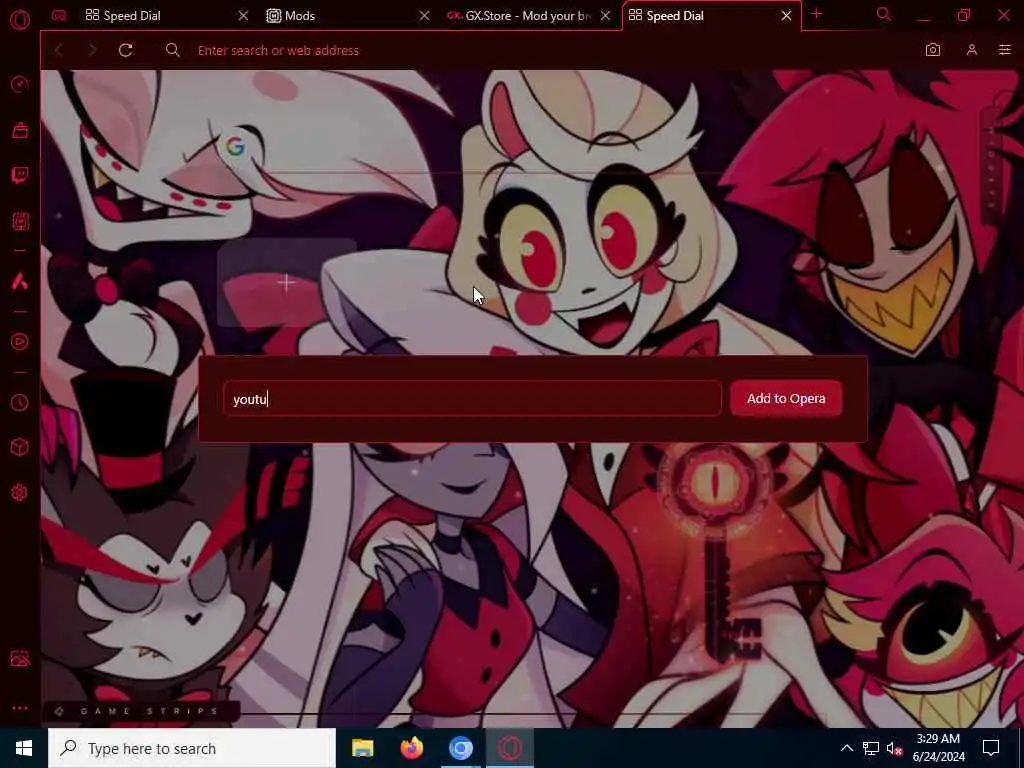Open the search tabs magnifier icon
This screenshot has height=768, width=1024.
tap(884, 14)
